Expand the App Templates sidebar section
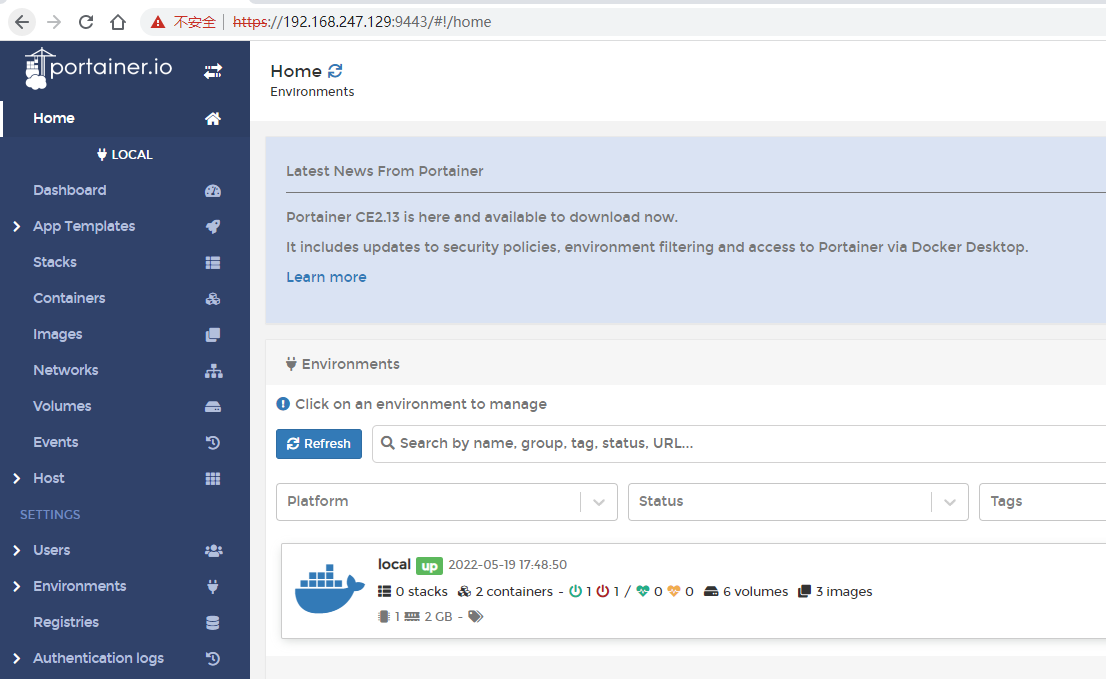Image resolution: width=1106 pixels, height=679 pixels. (x=17, y=227)
